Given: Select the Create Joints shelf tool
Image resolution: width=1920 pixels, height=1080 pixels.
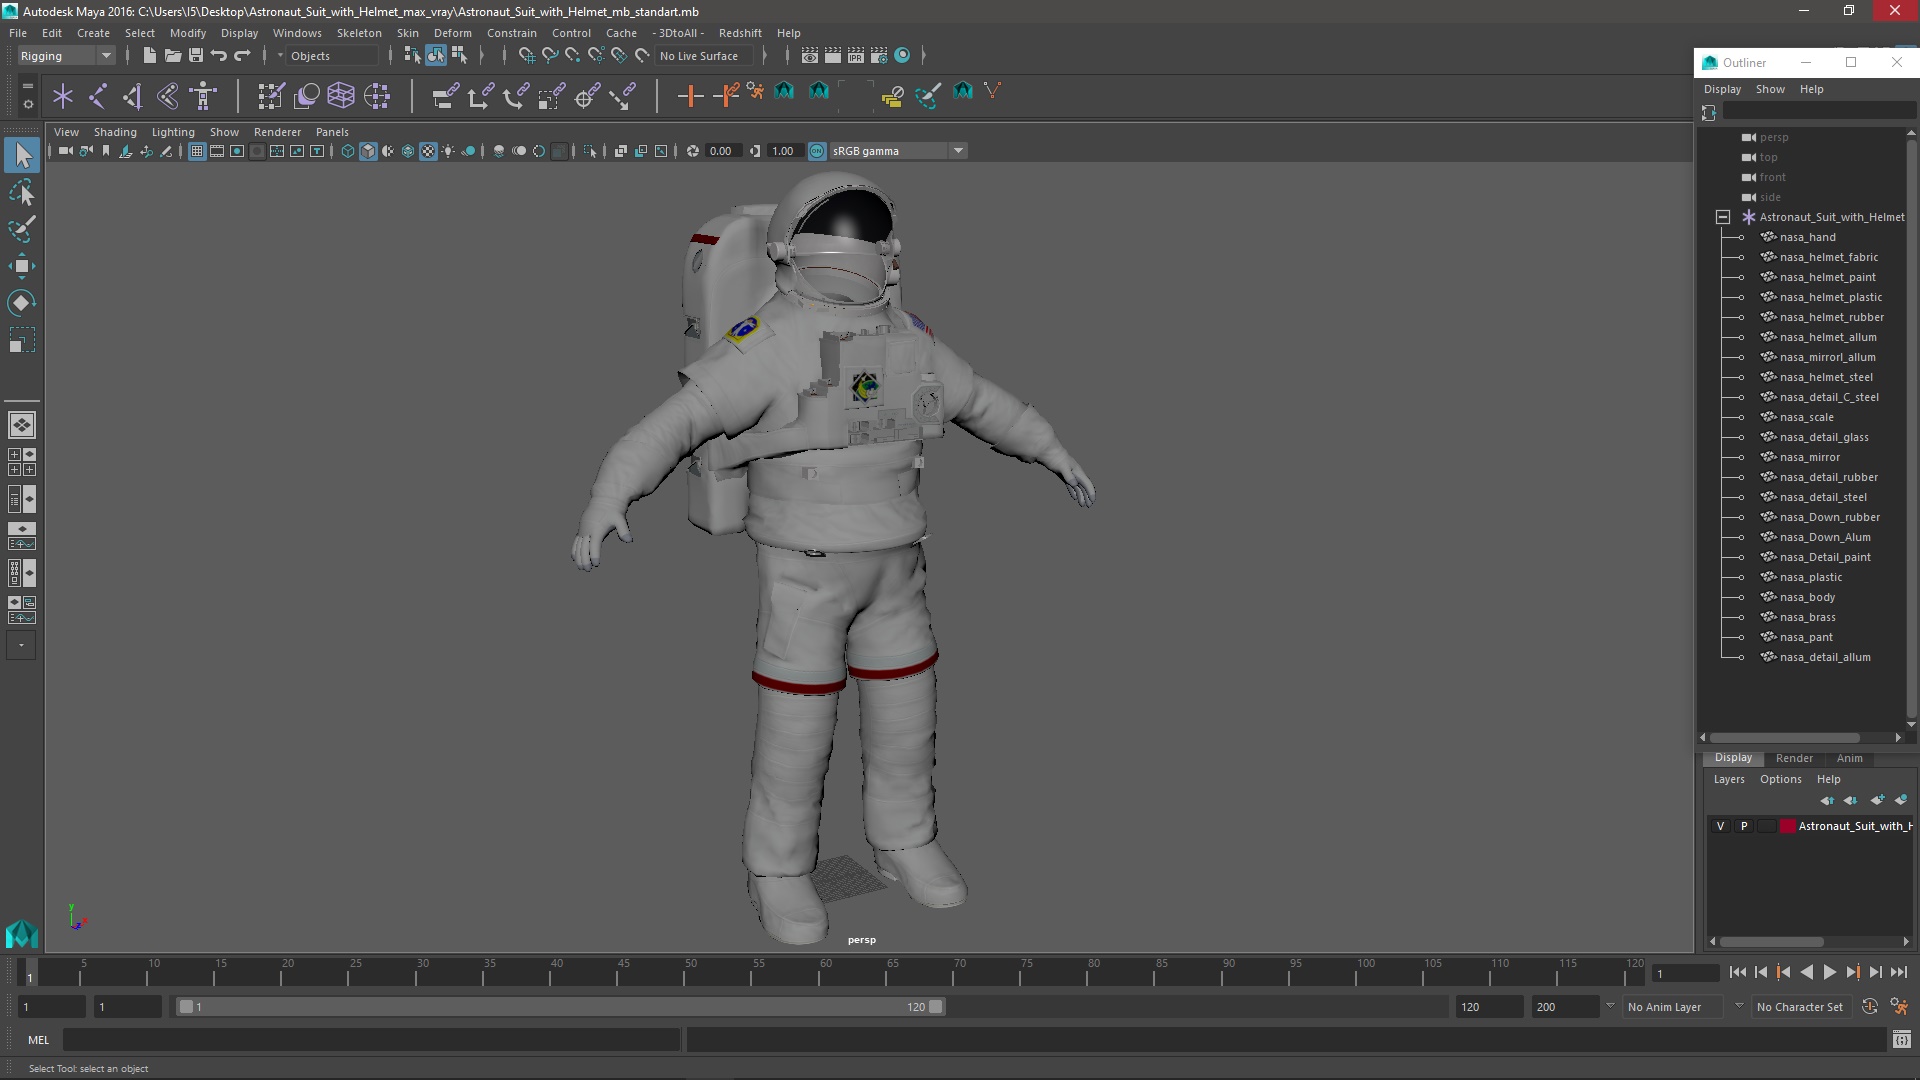Looking at the screenshot, I should coord(98,96).
